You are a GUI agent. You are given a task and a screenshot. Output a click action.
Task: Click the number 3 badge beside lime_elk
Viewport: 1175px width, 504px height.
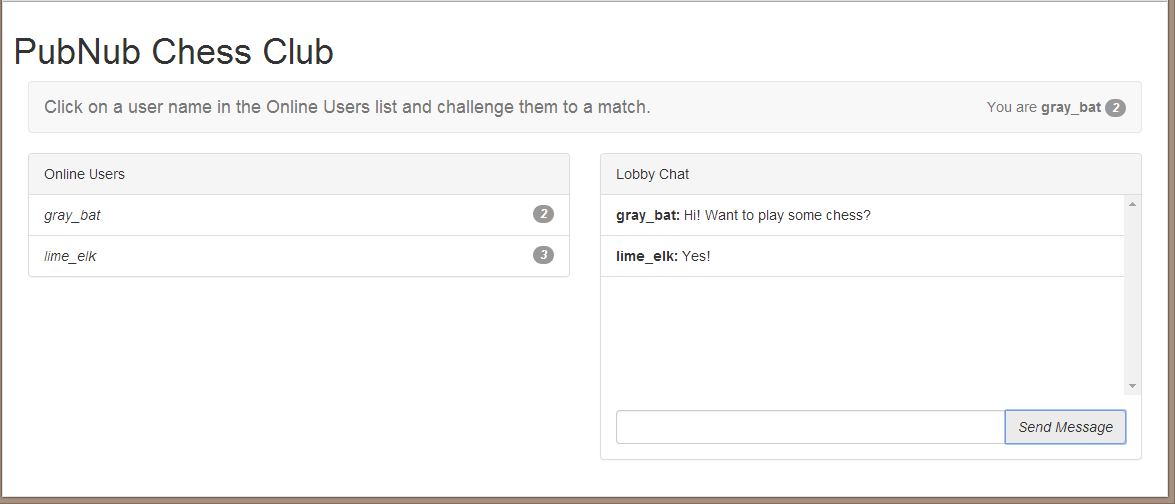(543, 255)
